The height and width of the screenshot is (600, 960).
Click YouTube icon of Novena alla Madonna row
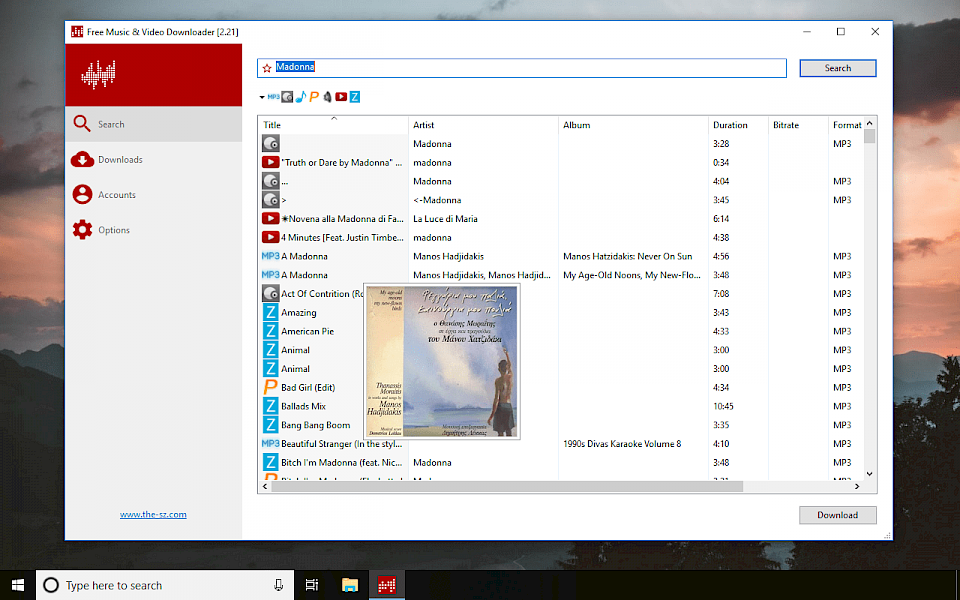point(270,219)
